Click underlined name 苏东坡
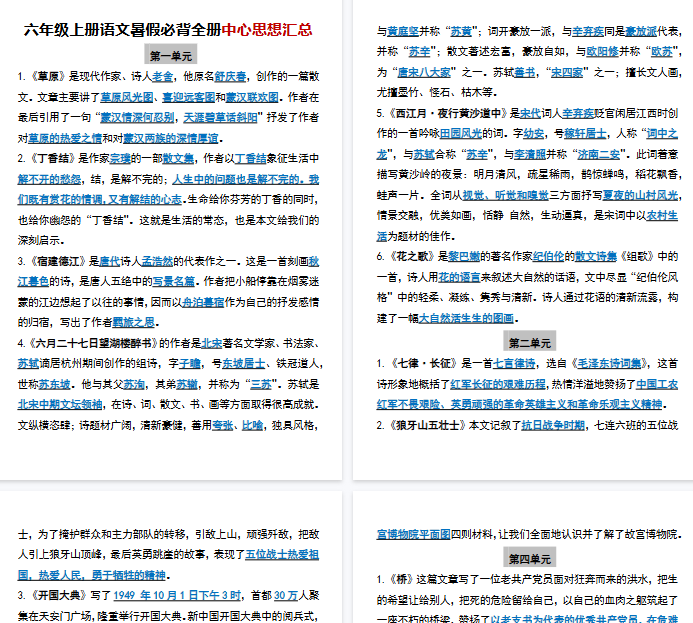Screen dimensions: 693x623 [54, 384]
